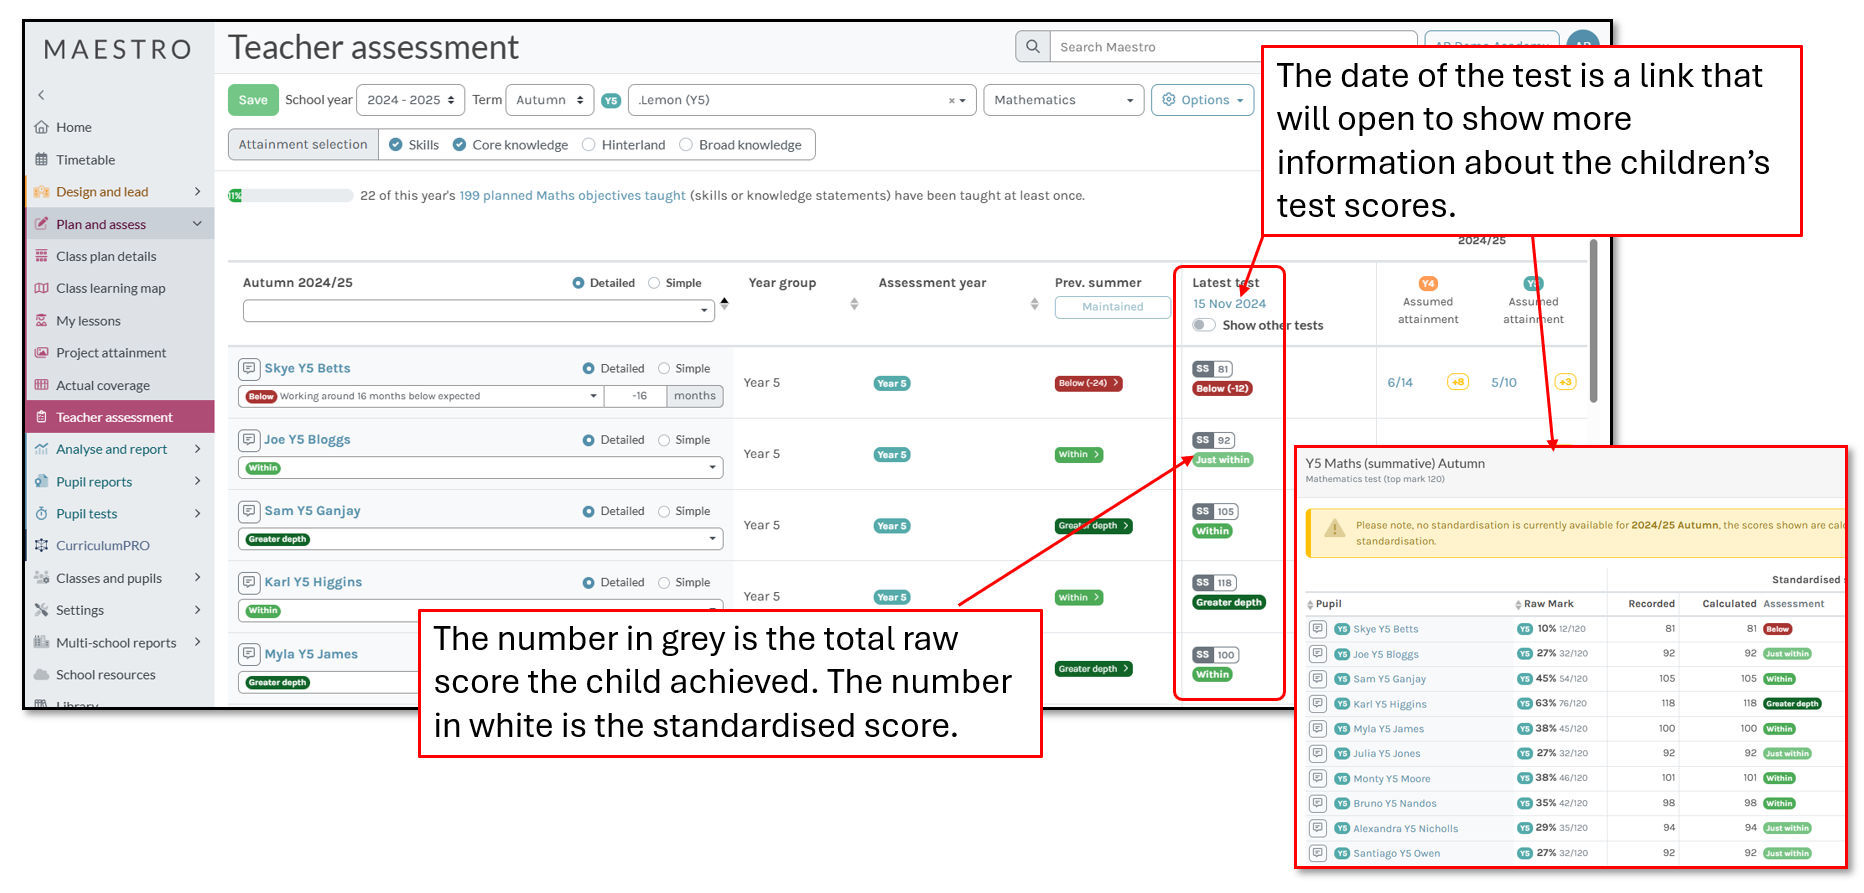The width and height of the screenshot is (1864, 893).
Task: Open the Mathematics subject dropdown
Action: click(1063, 100)
